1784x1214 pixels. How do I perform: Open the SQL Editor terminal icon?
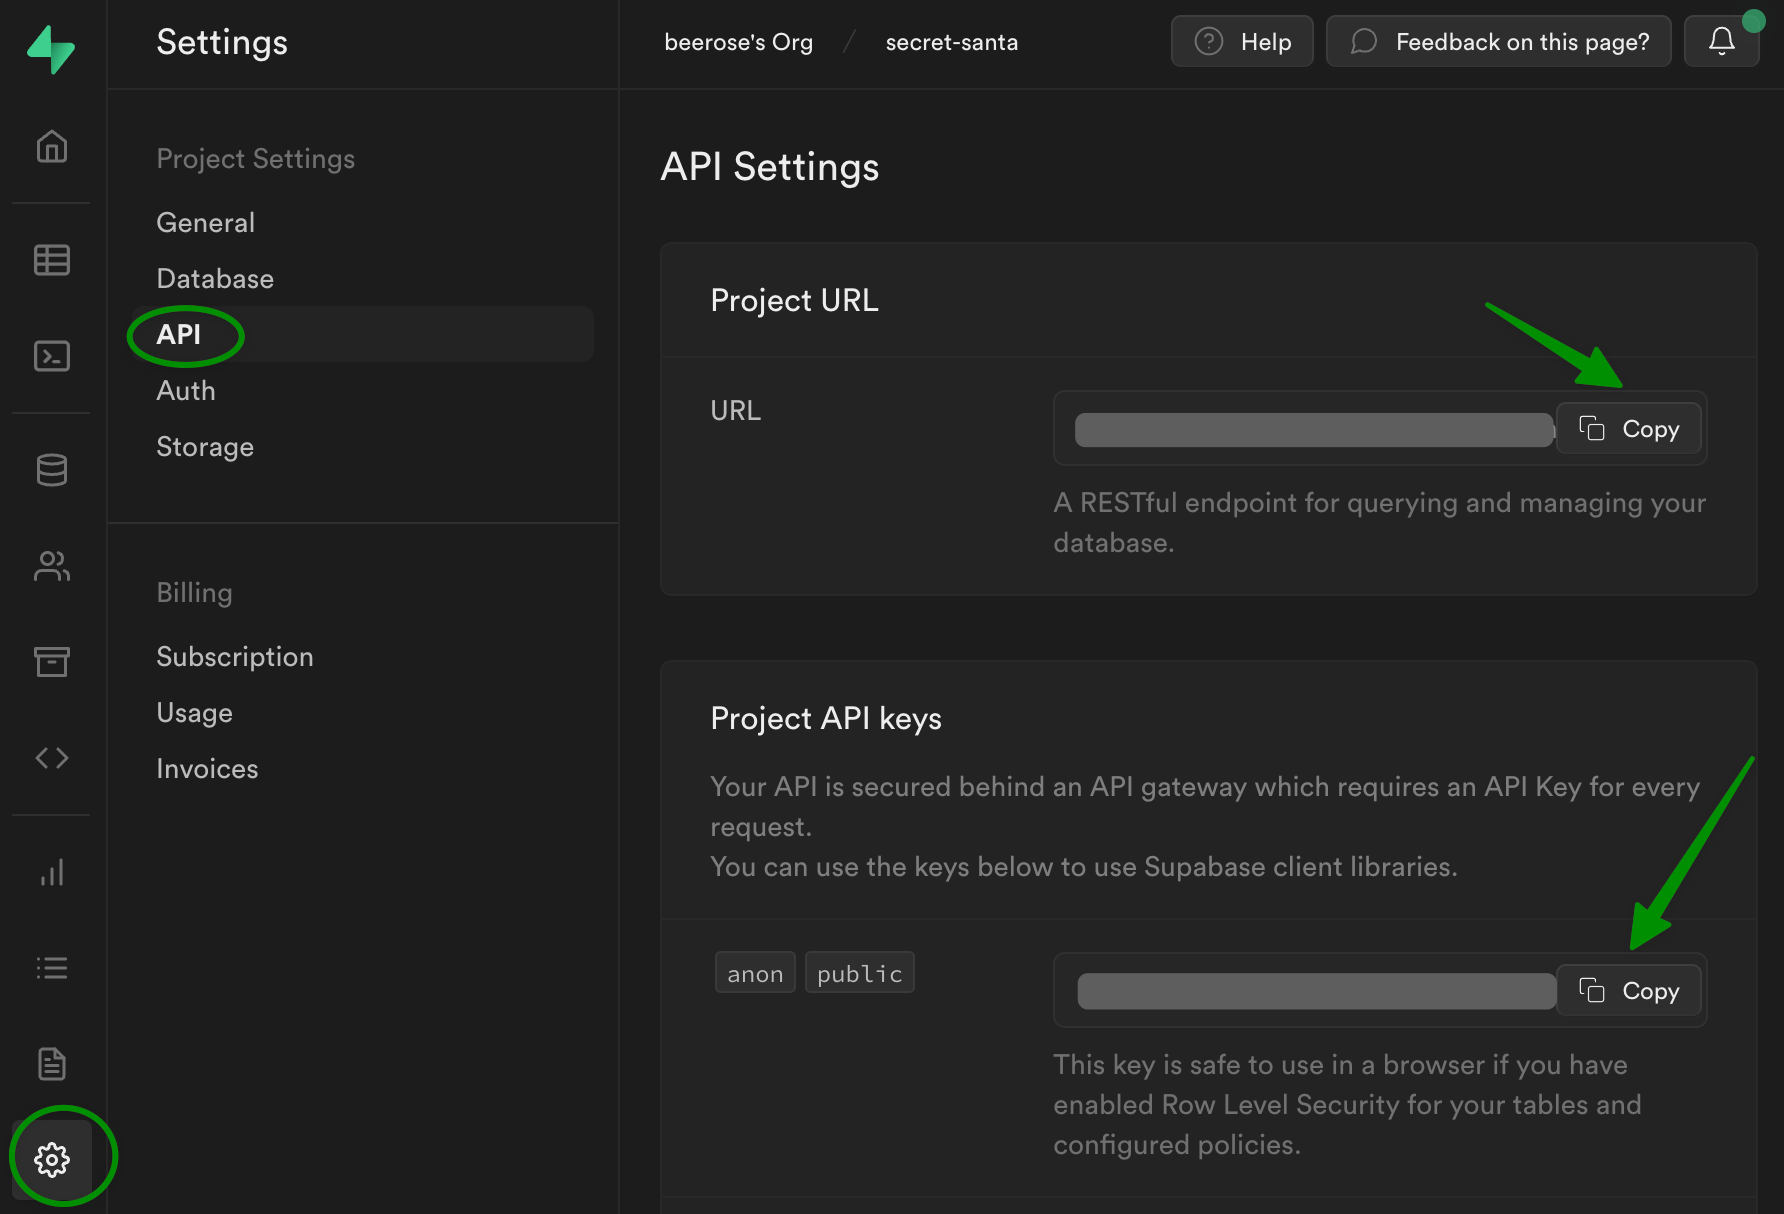(x=52, y=356)
